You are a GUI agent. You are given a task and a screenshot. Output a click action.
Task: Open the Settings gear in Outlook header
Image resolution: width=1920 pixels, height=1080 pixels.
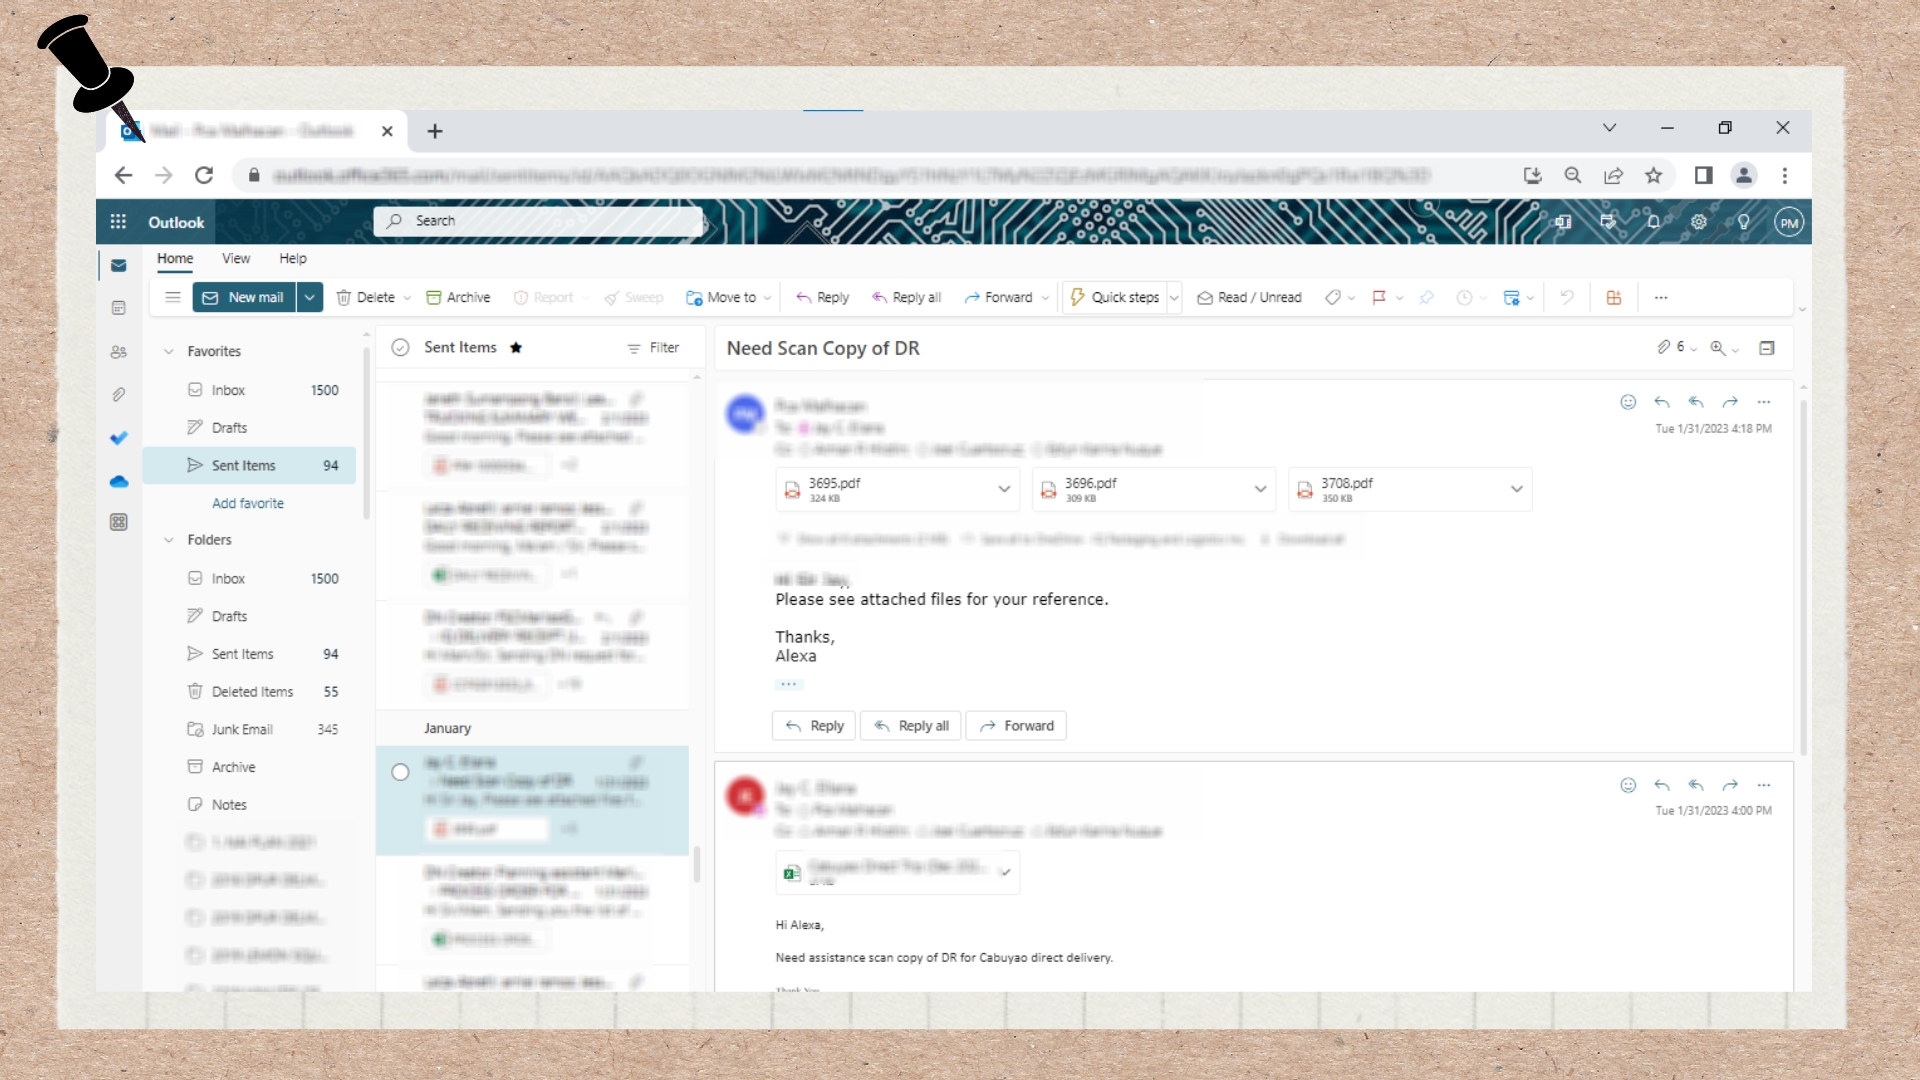(1698, 222)
